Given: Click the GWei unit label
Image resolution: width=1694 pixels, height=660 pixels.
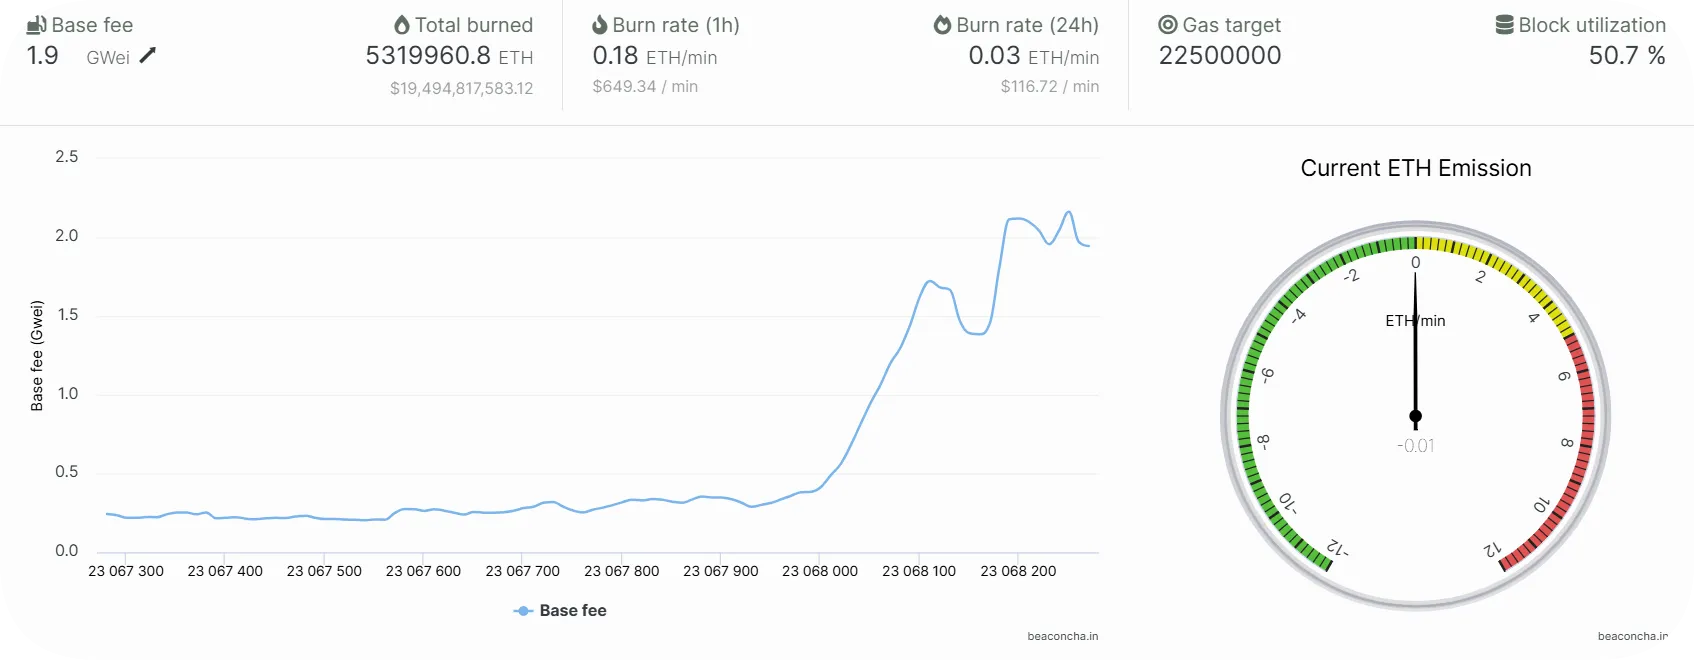Looking at the screenshot, I should [108, 58].
